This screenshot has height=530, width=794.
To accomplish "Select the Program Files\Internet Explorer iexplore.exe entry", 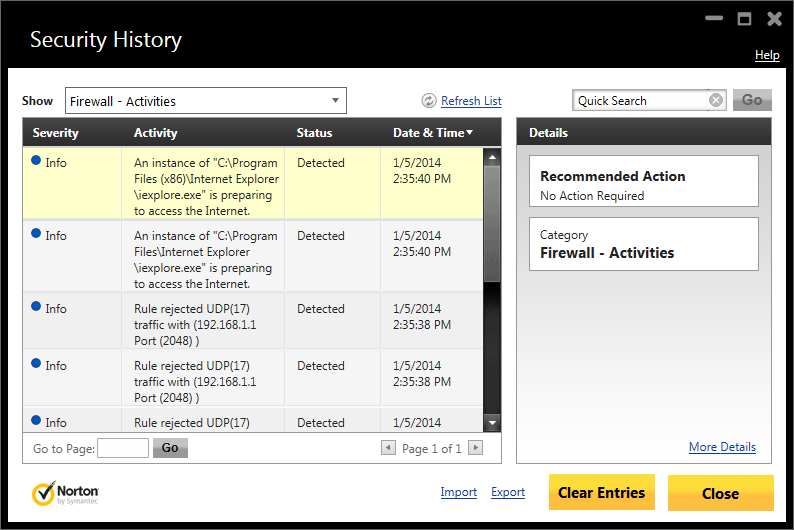I will [x=253, y=256].
